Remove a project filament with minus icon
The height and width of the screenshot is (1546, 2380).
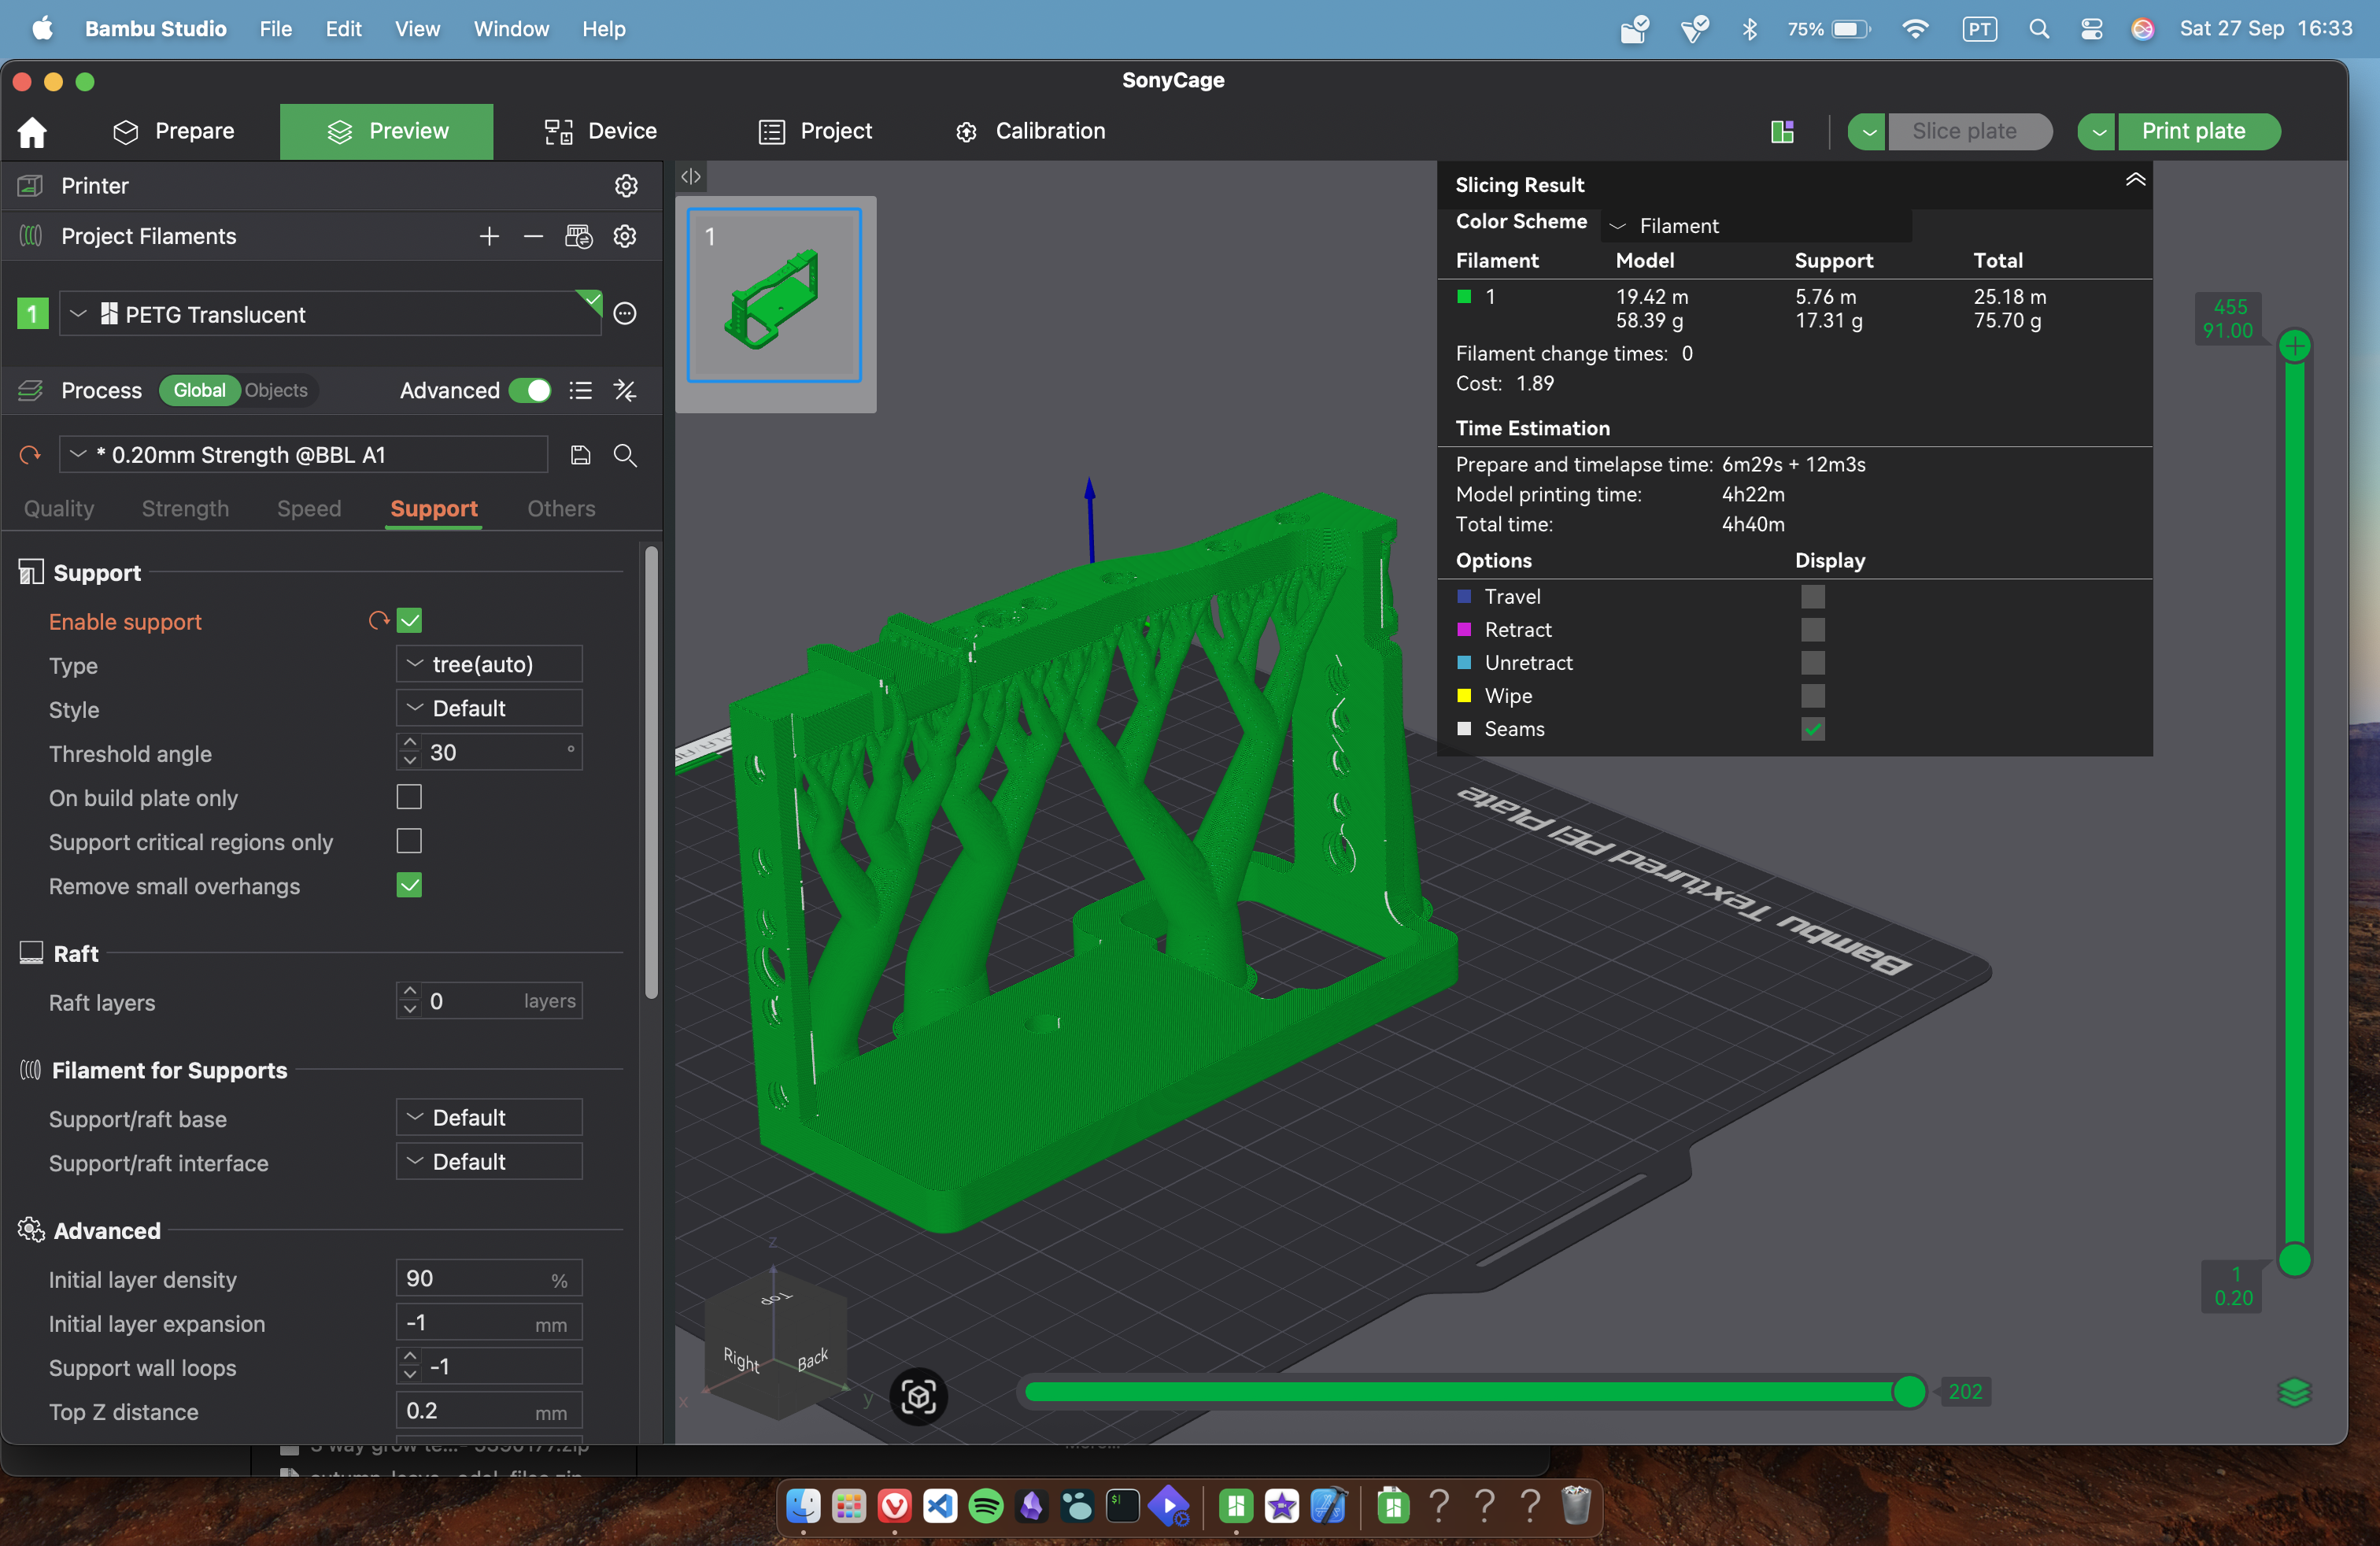(533, 236)
